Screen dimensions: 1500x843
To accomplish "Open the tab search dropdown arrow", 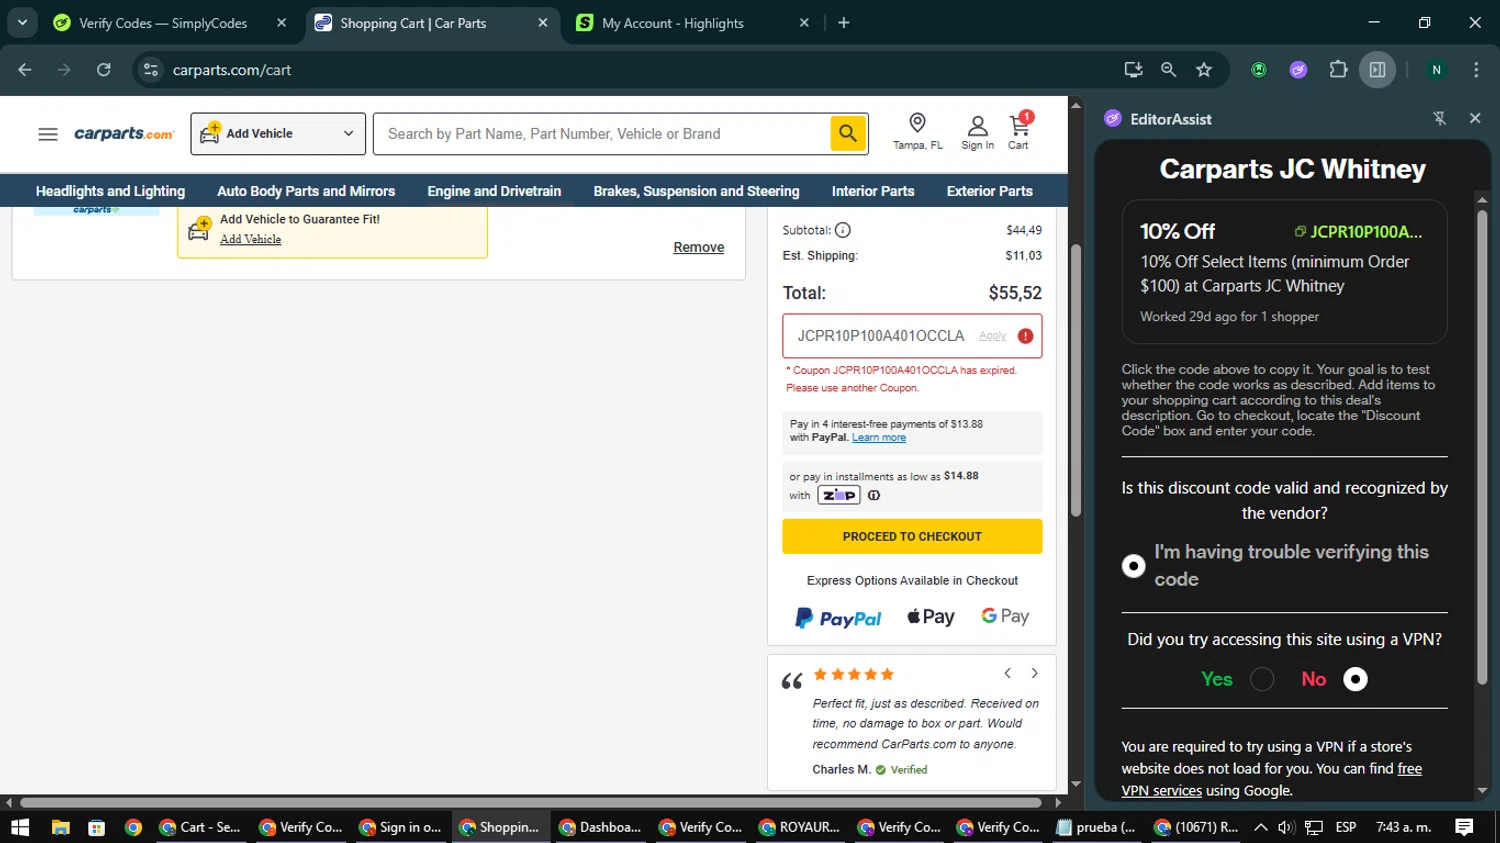I will tap(22, 22).
